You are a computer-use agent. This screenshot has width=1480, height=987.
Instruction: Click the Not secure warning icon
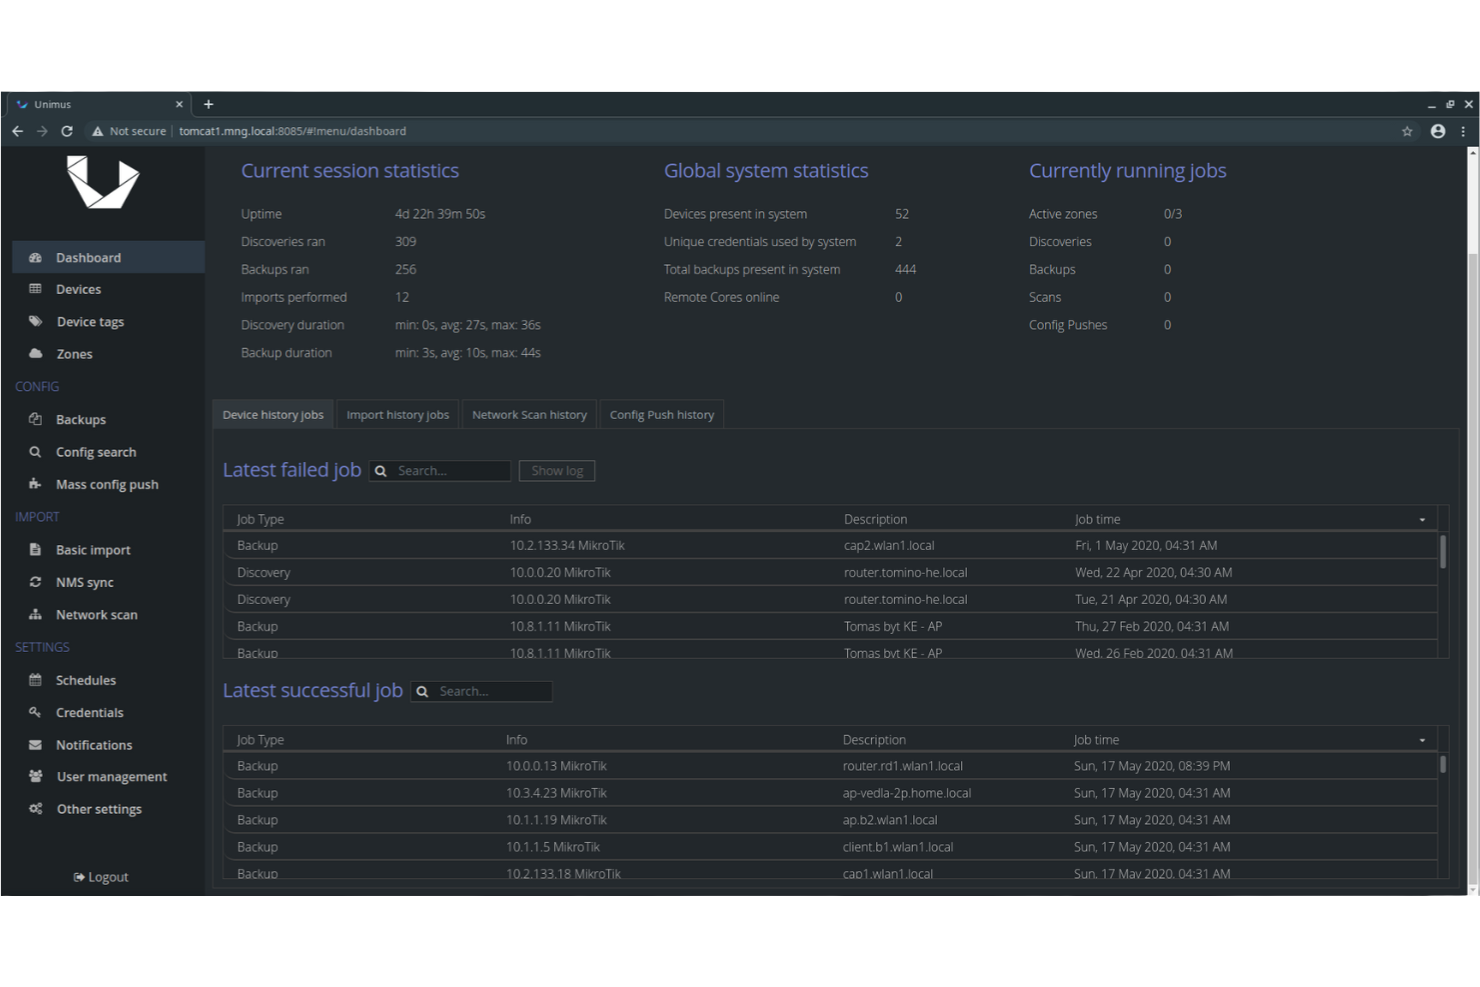pyautogui.click(x=97, y=131)
